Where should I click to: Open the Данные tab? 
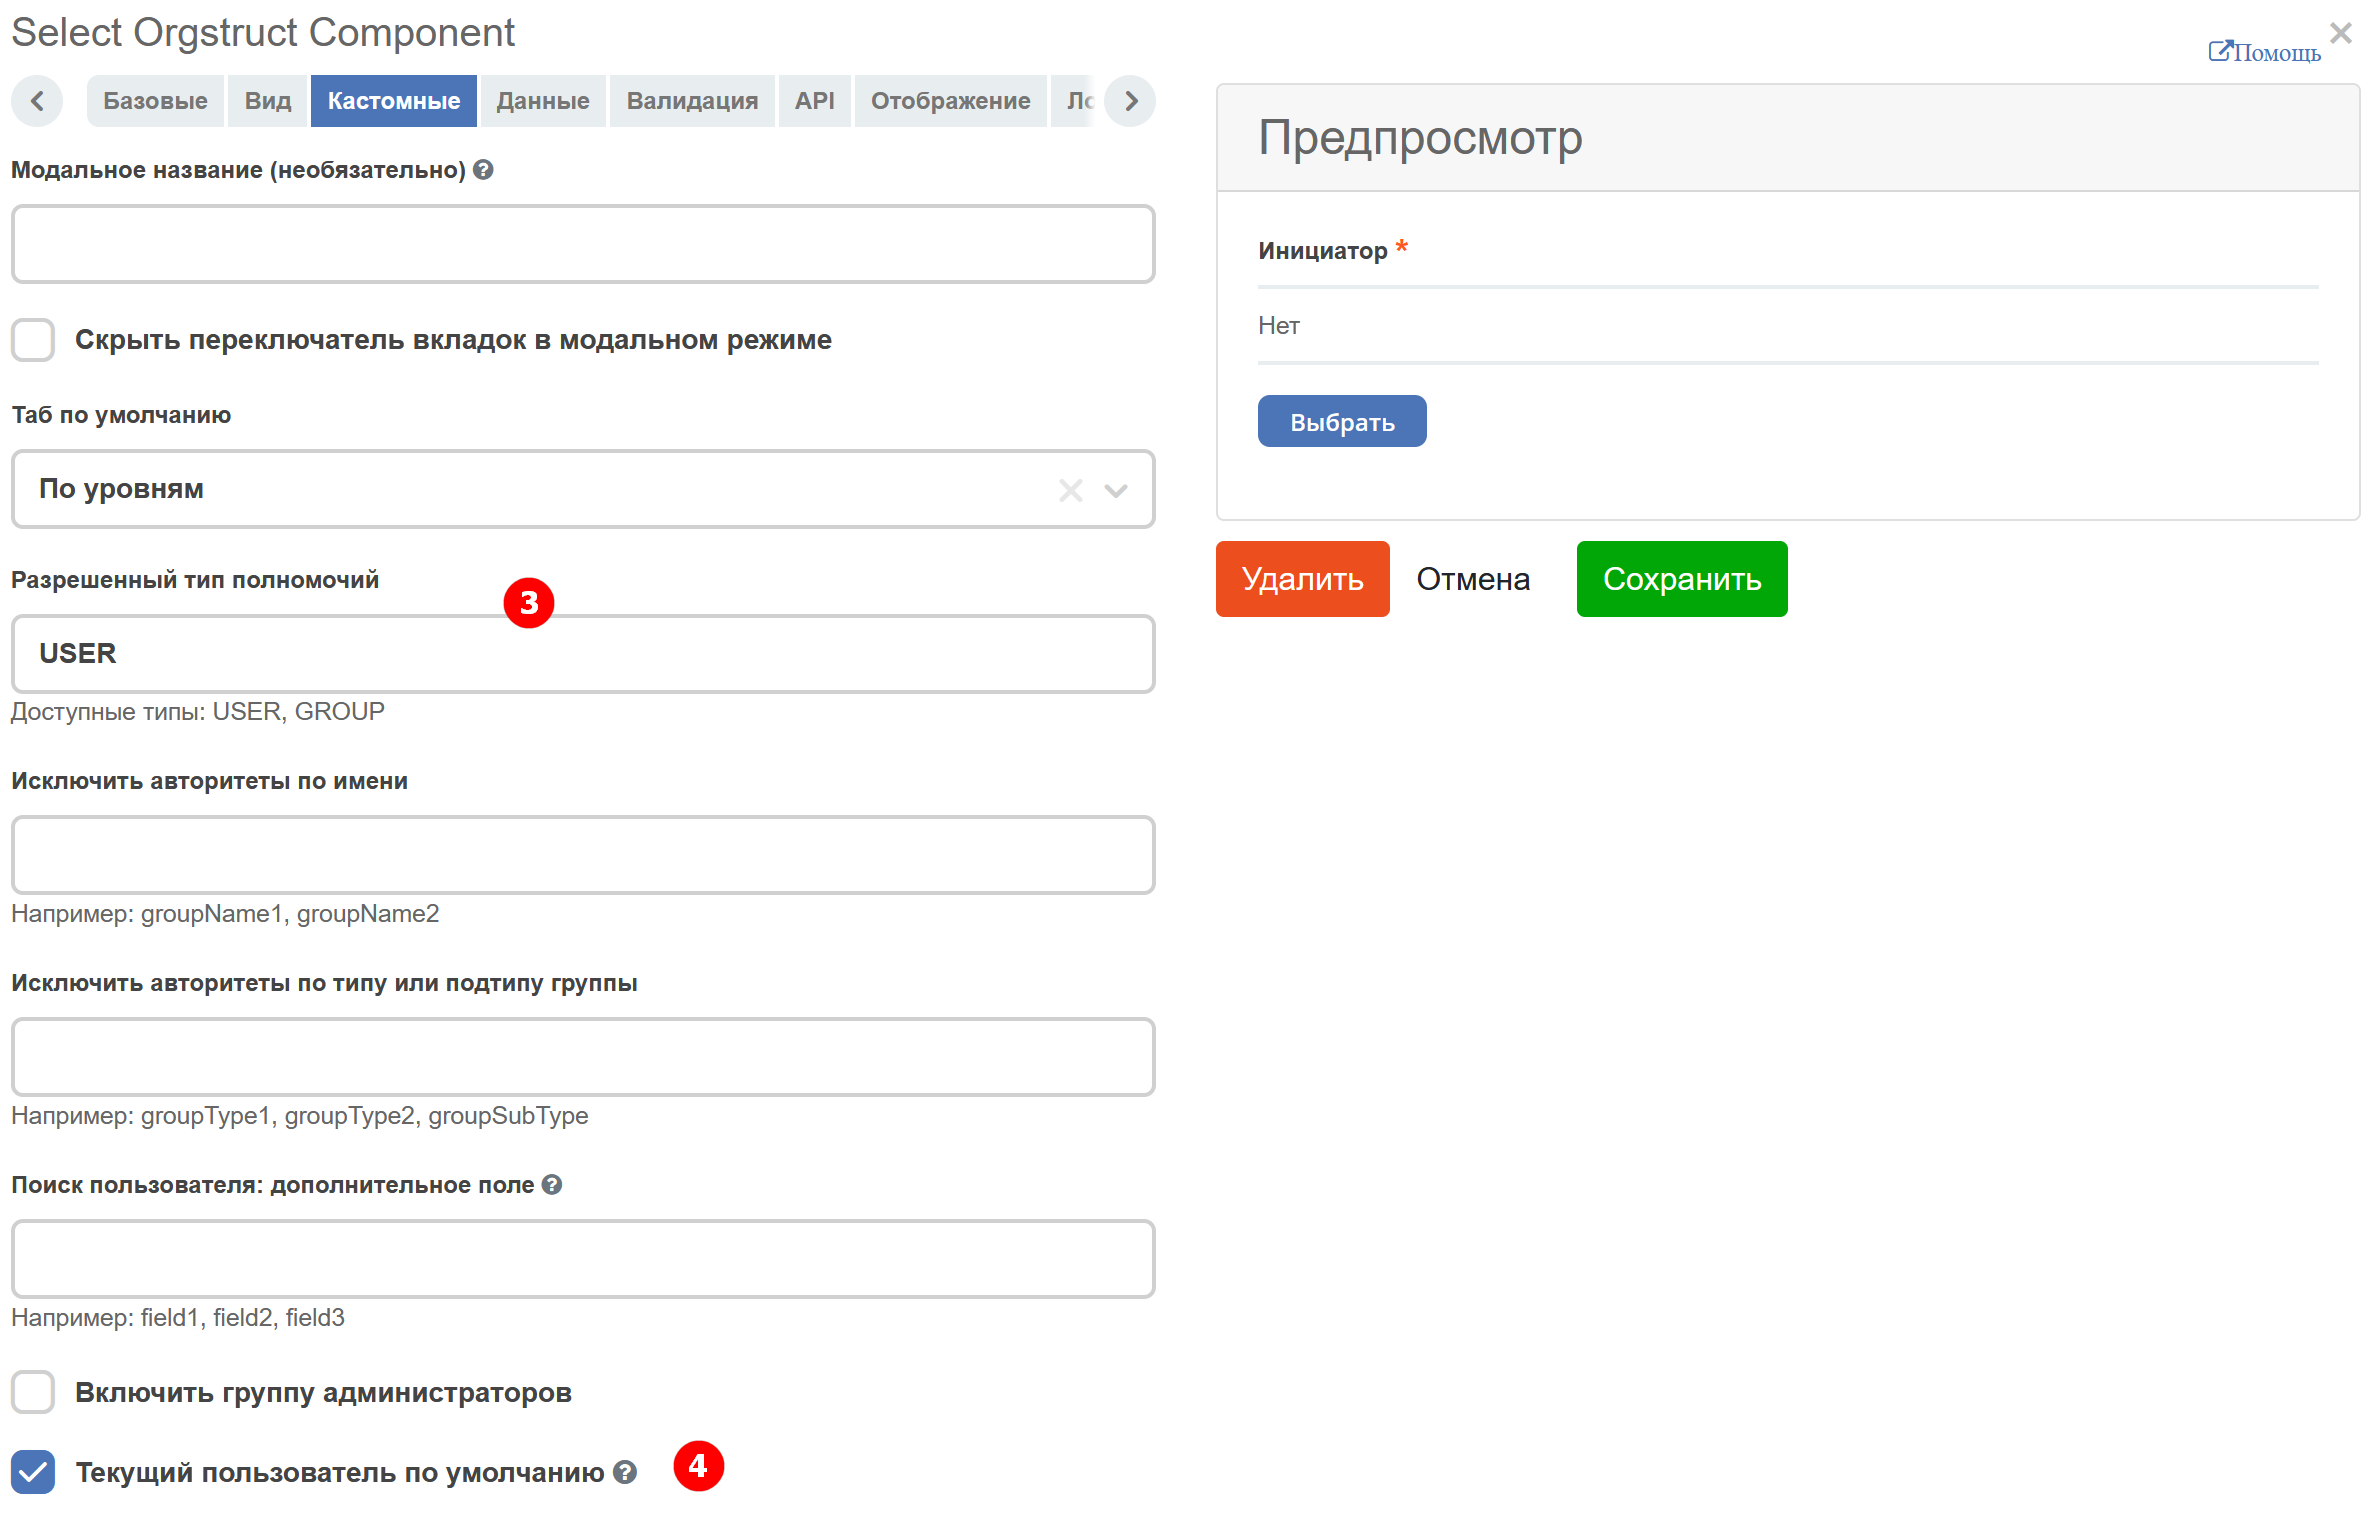tap(543, 101)
